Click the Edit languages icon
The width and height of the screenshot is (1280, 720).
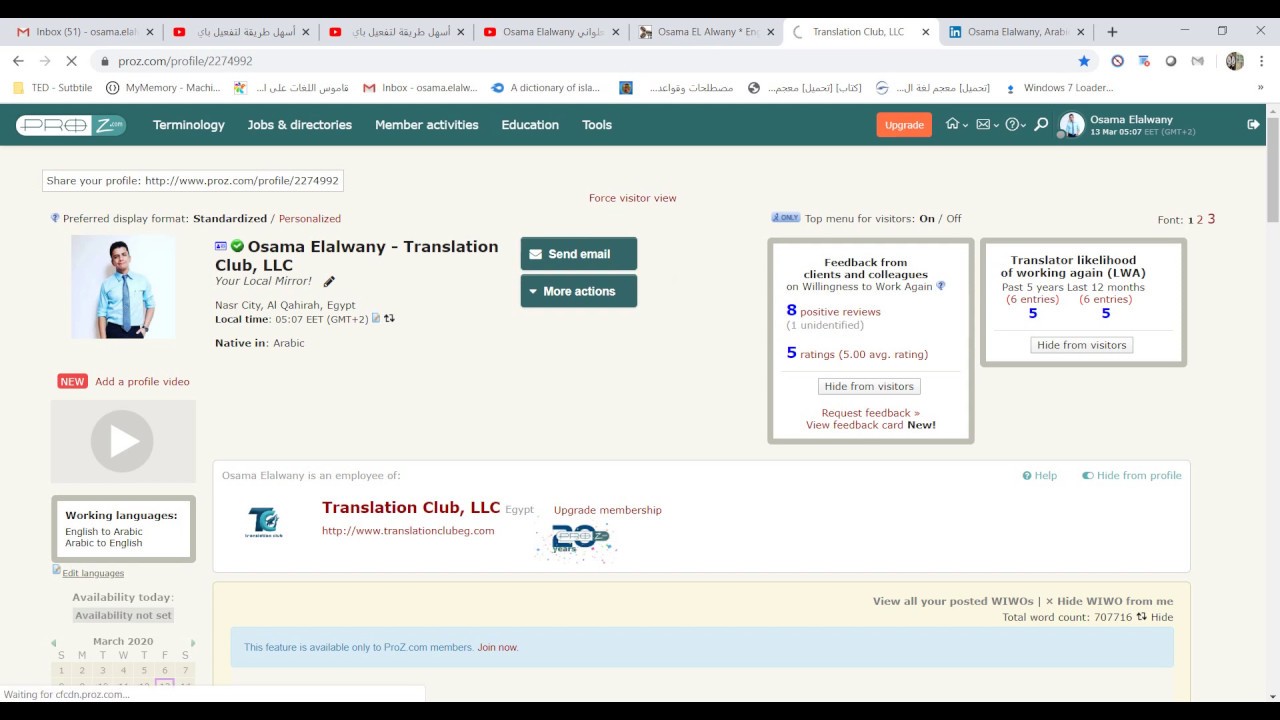point(57,570)
